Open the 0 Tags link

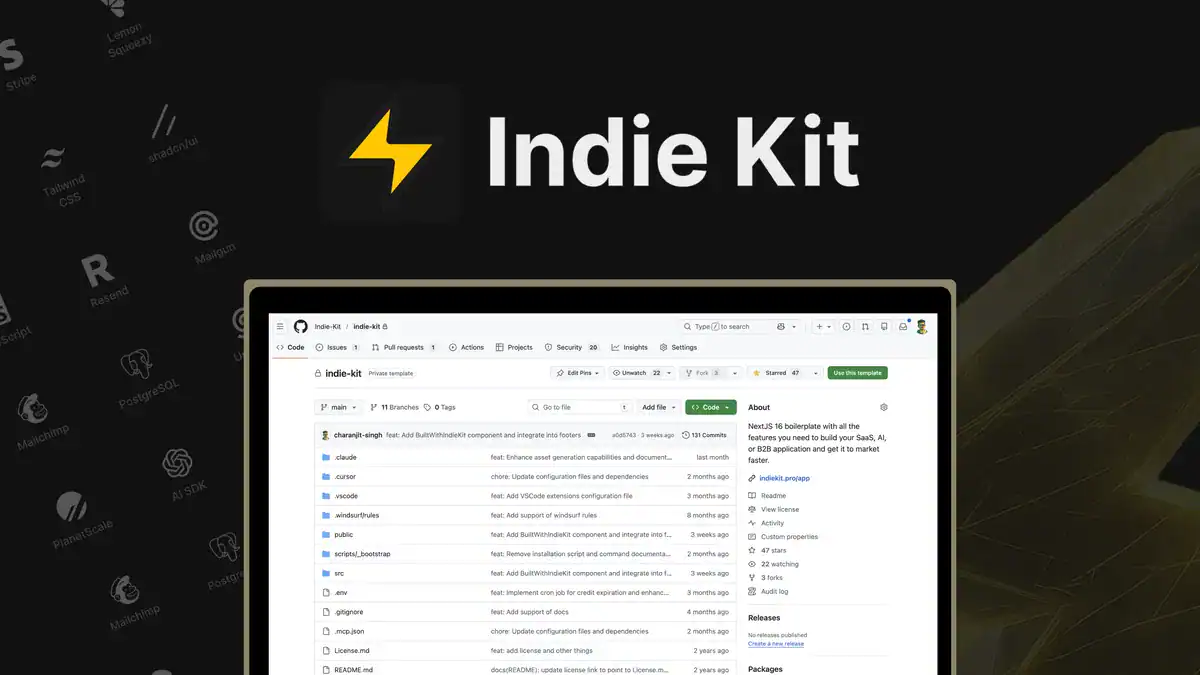pyautogui.click(x=440, y=407)
